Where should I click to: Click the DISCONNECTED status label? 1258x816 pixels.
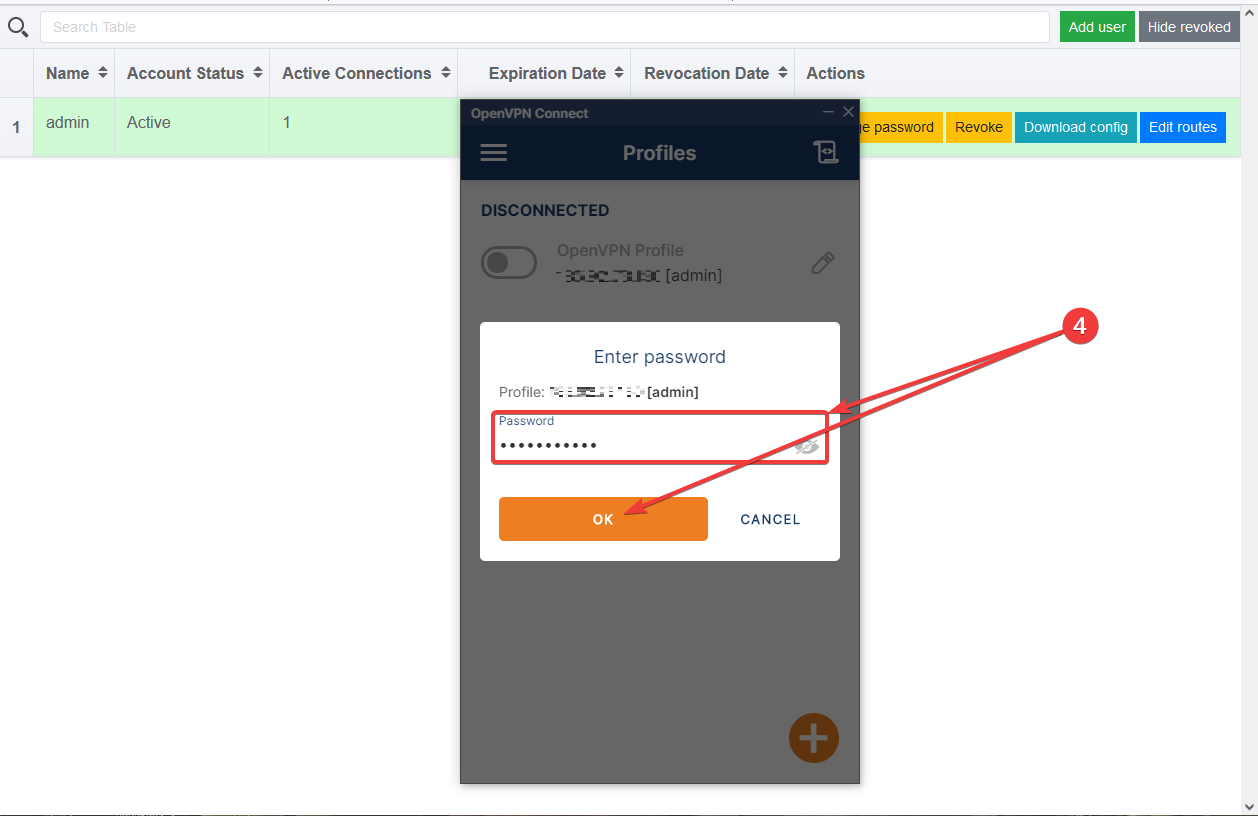545,210
